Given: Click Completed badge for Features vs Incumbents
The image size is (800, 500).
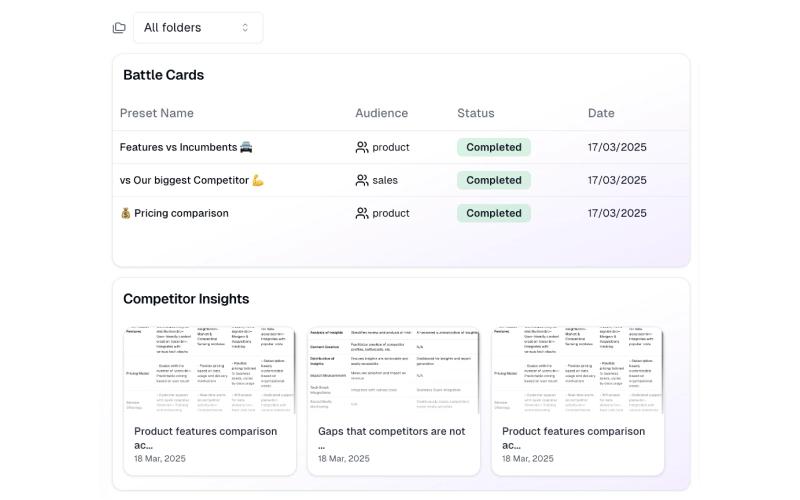Looking at the screenshot, I should 494,147.
